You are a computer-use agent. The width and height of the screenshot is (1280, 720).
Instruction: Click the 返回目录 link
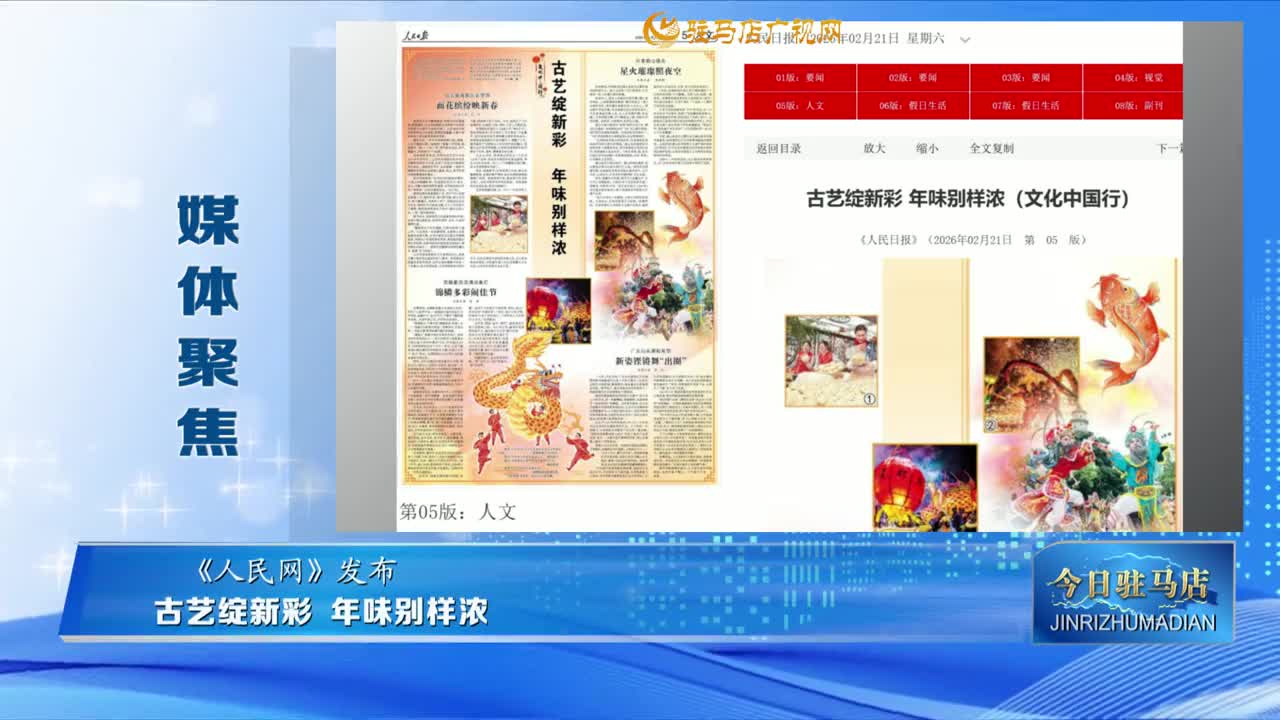point(779,149)
